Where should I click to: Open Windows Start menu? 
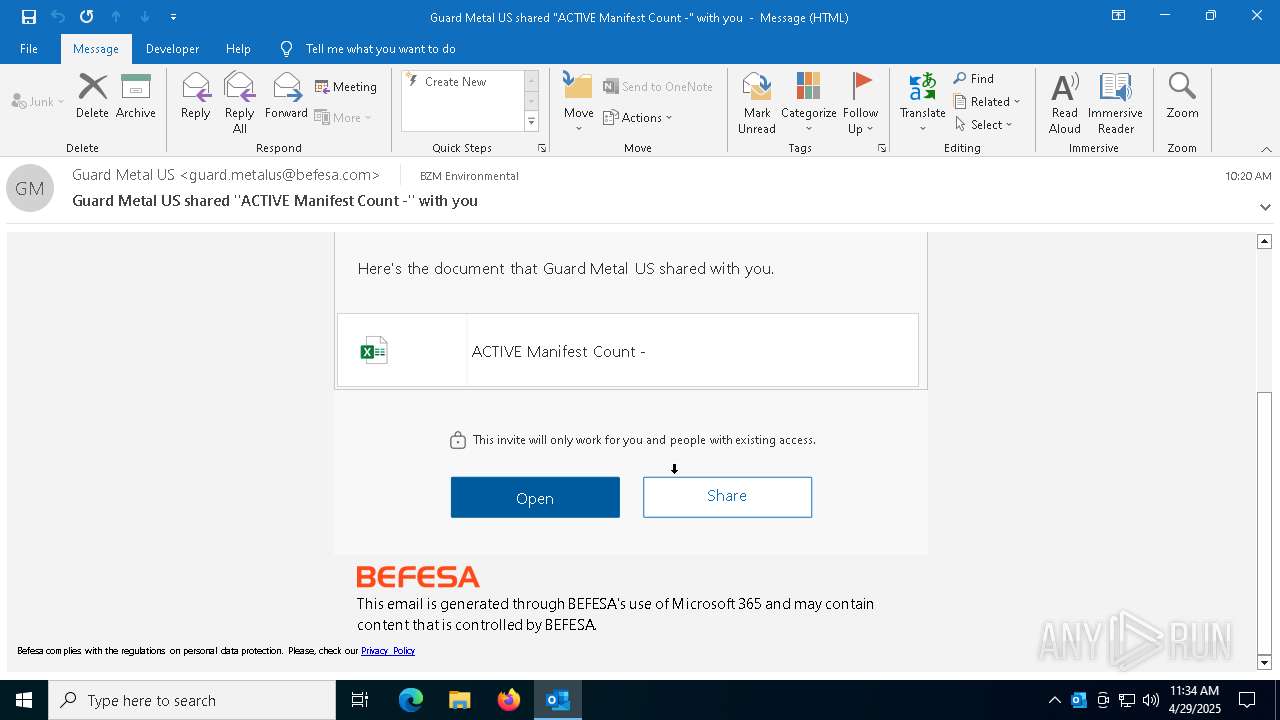click(x=24, y=700)
